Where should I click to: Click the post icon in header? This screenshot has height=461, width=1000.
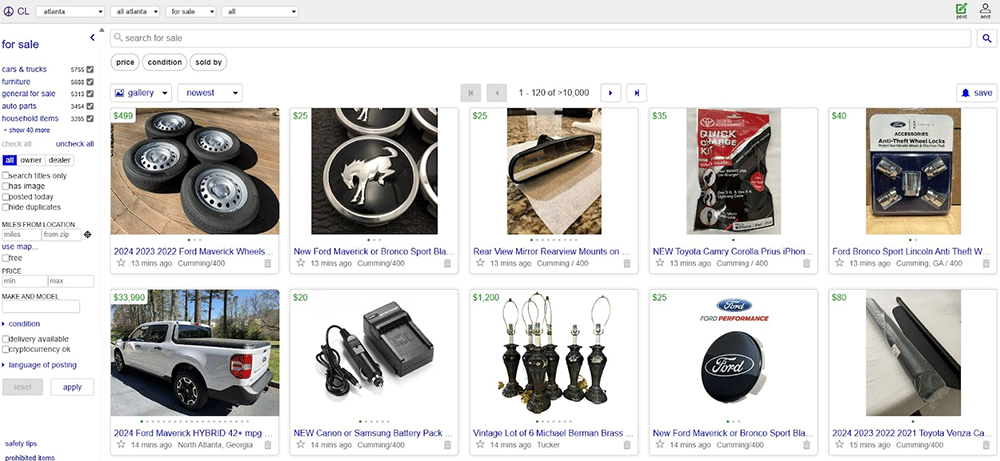(x=961, y=10)
